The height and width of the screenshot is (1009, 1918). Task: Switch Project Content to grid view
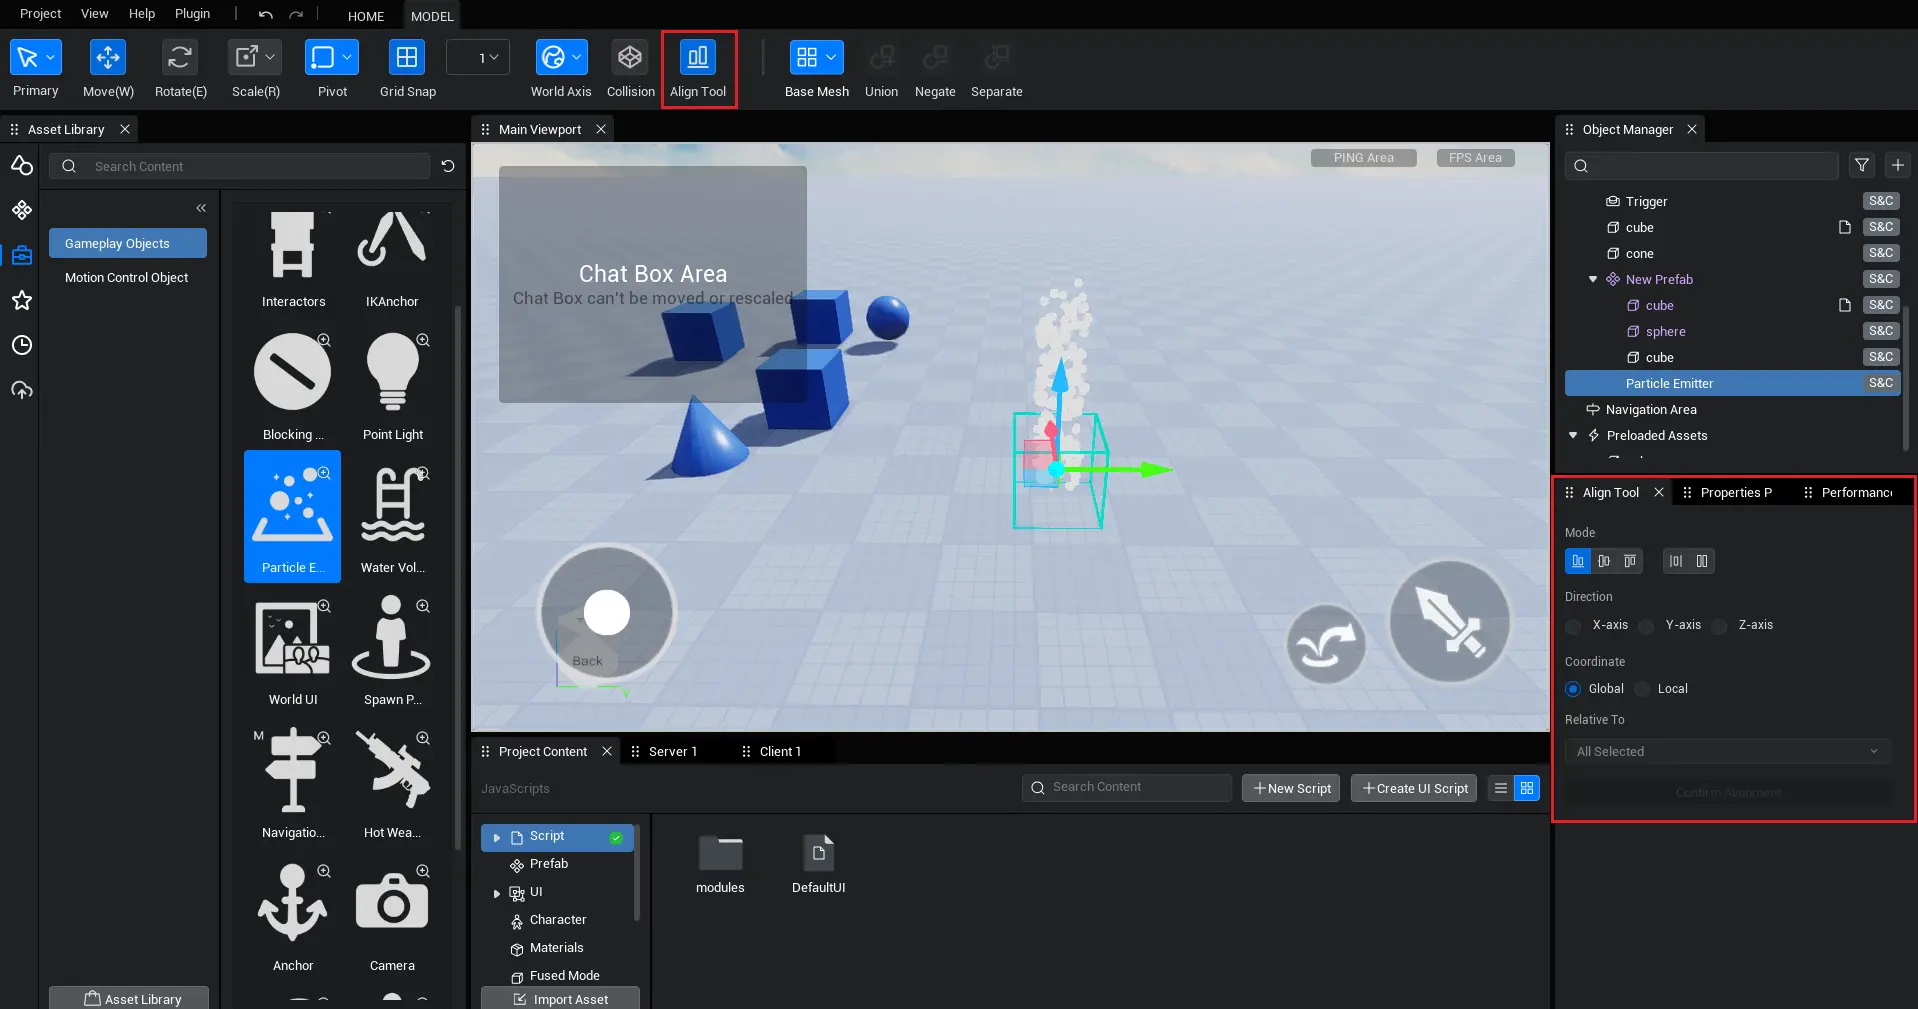pos(1526,788)
